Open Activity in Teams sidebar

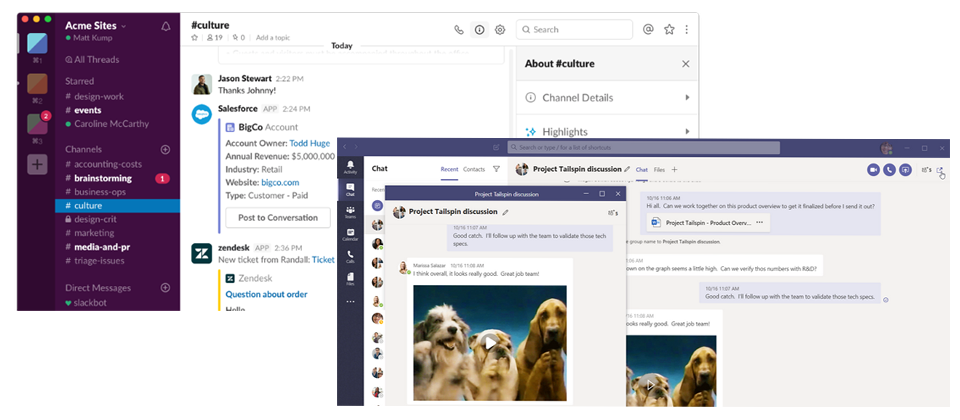click(350, 168)
